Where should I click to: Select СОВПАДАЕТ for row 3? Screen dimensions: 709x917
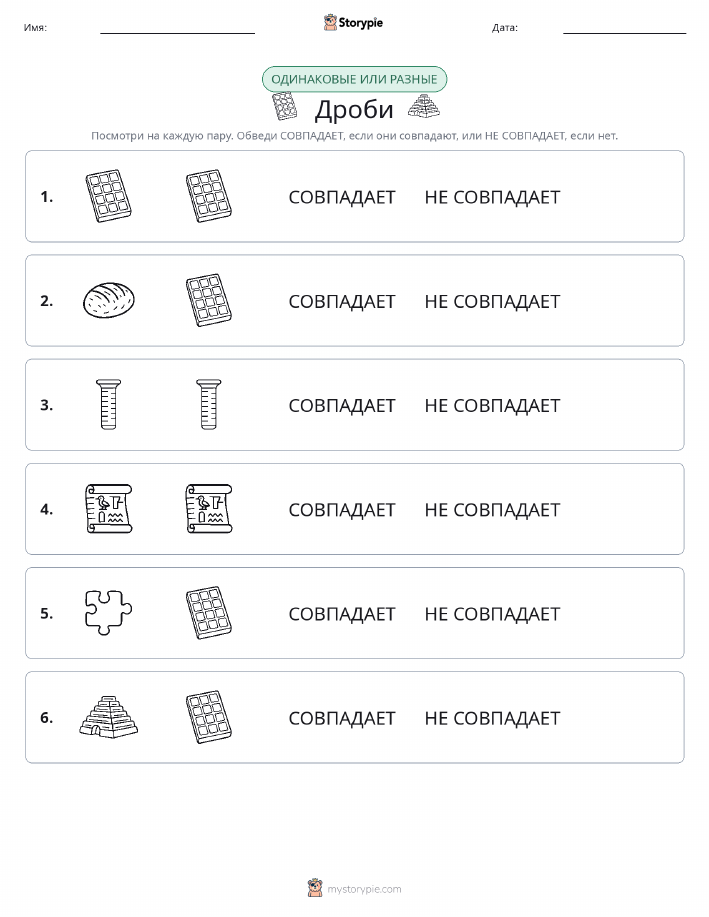[342, 406]
